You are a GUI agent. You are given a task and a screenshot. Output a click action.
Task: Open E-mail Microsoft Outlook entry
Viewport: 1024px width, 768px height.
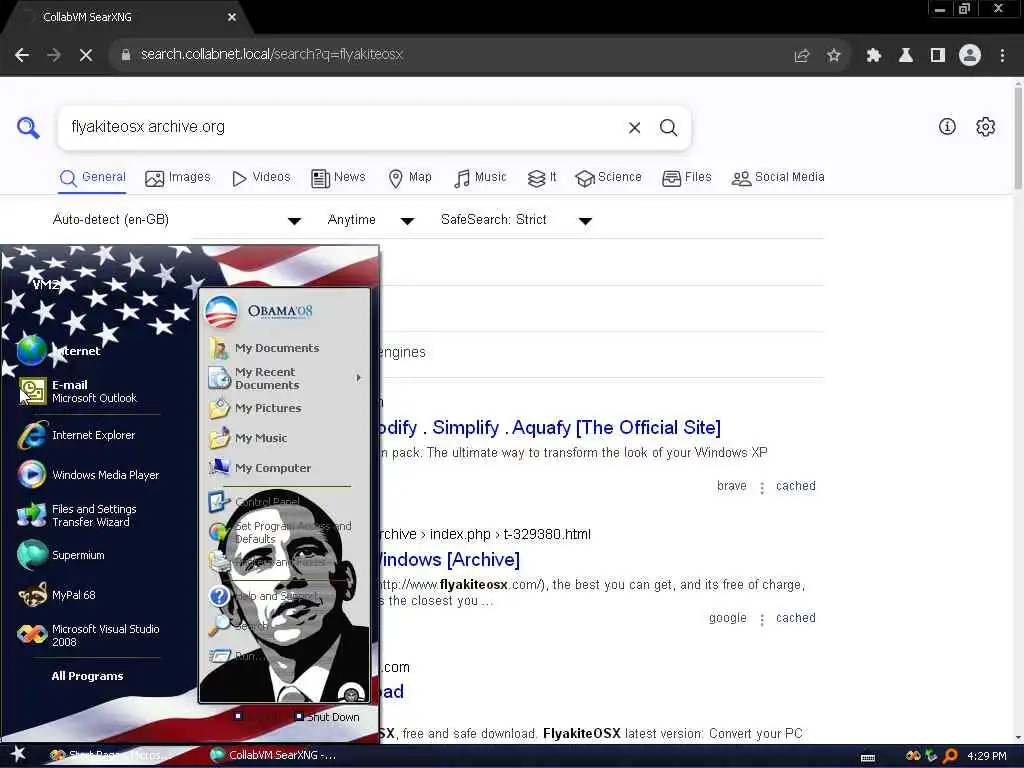[x=88, y=391]
